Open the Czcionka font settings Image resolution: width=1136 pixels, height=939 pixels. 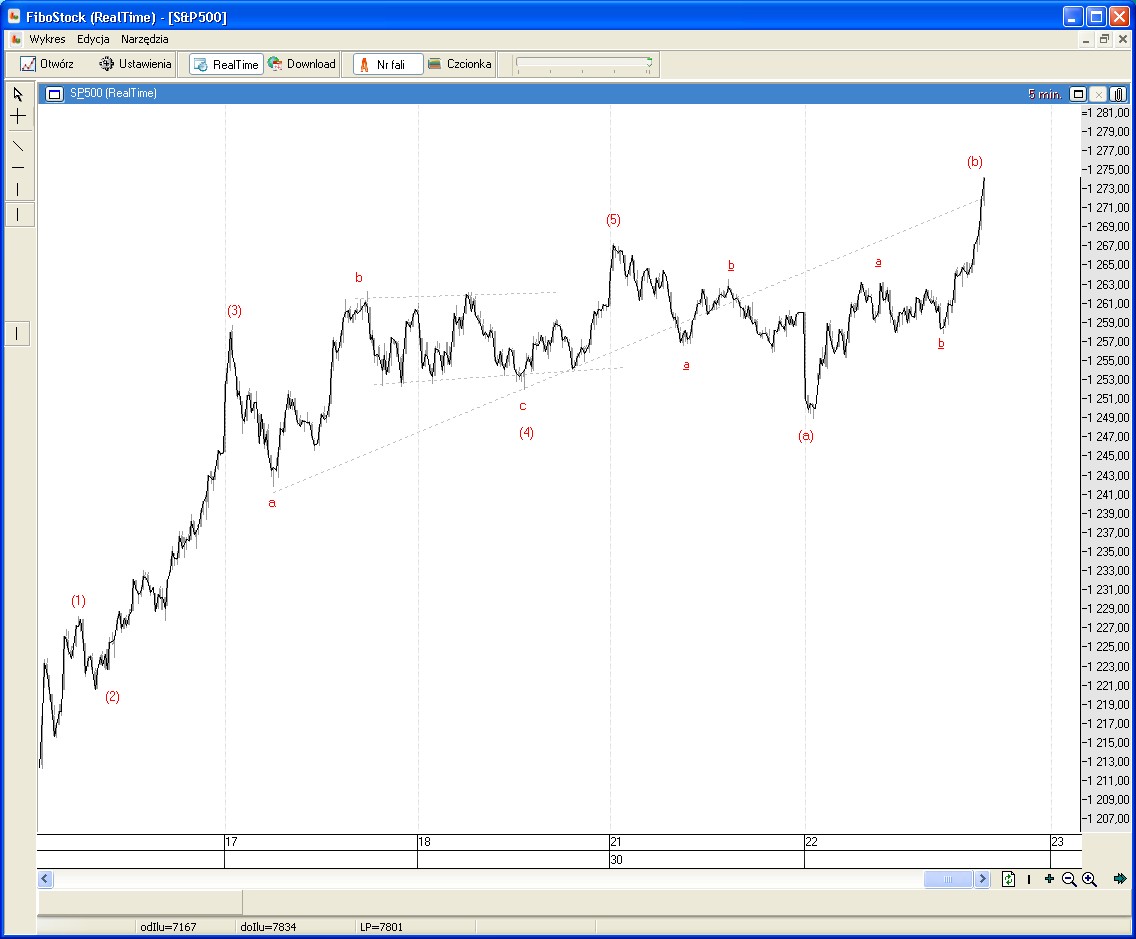click(x=460, y=64)
